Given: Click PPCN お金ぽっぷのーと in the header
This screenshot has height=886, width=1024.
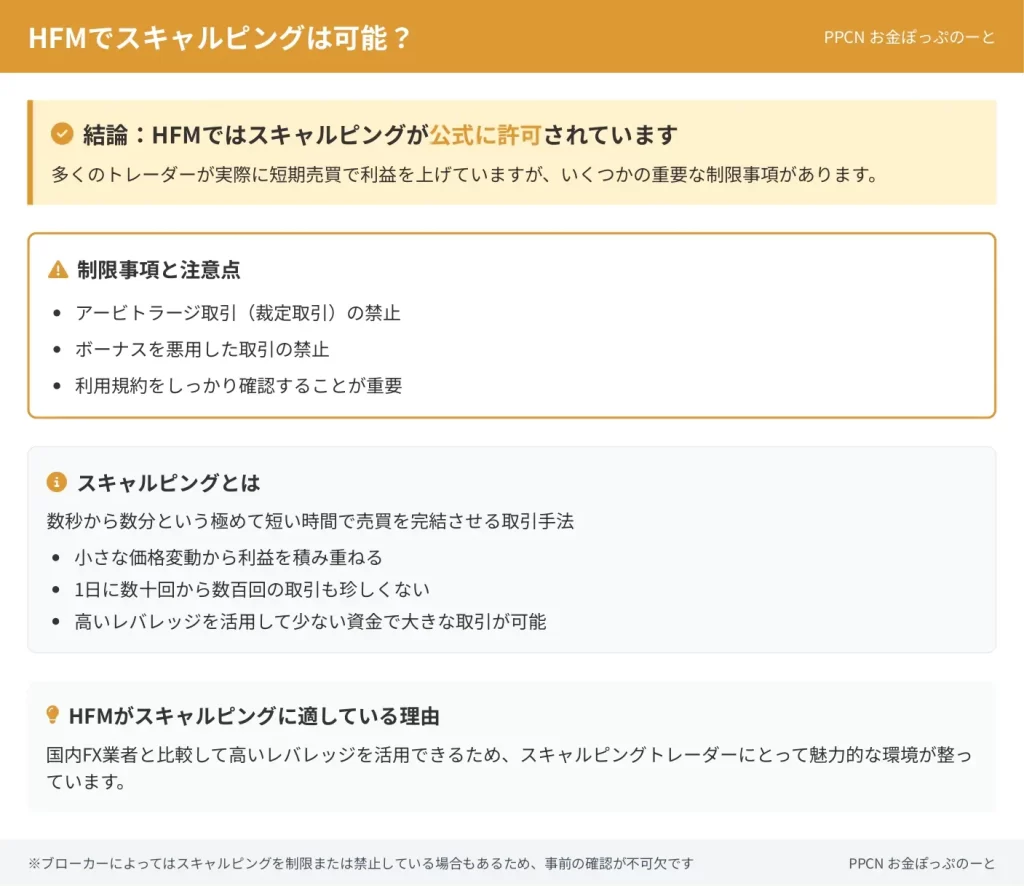Looking at the screenshot, I should pyautogui.click(x=909, y=37).
